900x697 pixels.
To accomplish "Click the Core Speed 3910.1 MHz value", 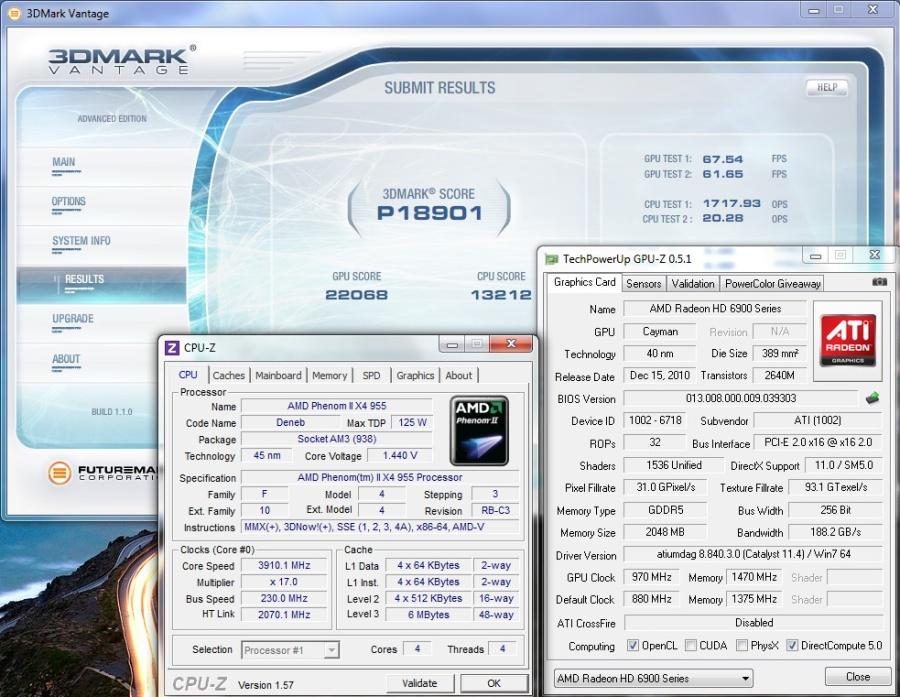I will [x=284, y=566].
